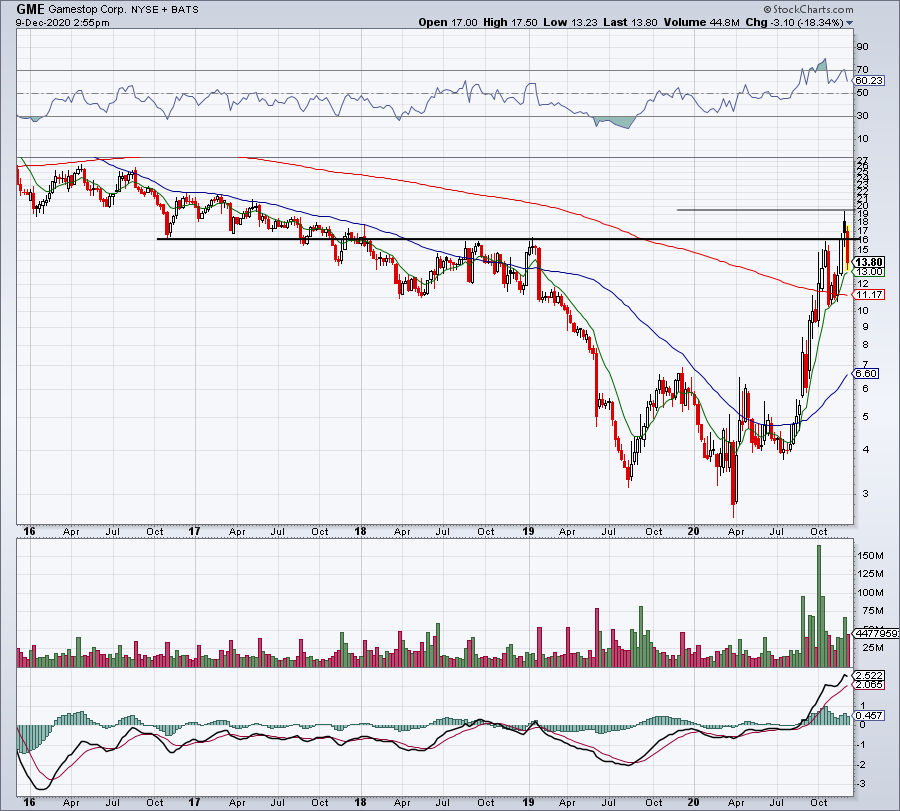This screenshot has height=811, width=900.
Task: Click the blue moving average tag 6.60
Action: 866,374
